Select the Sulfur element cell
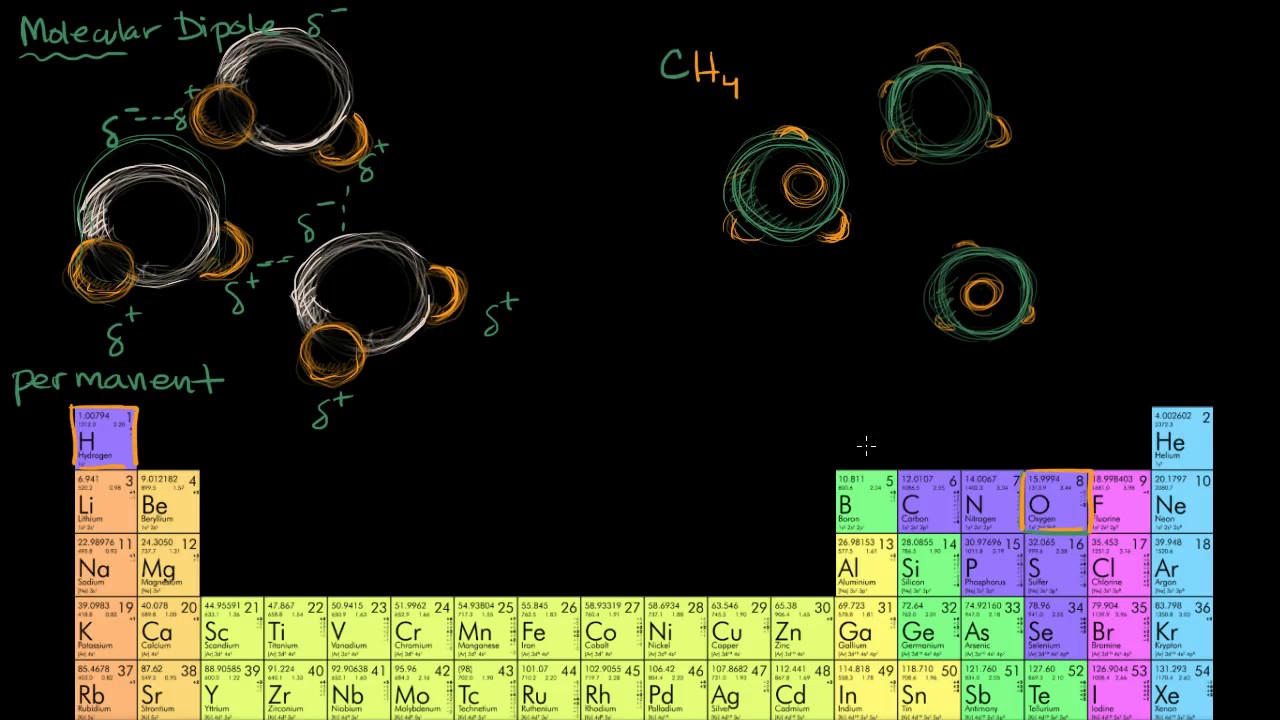 click(x=1056, y=564)
